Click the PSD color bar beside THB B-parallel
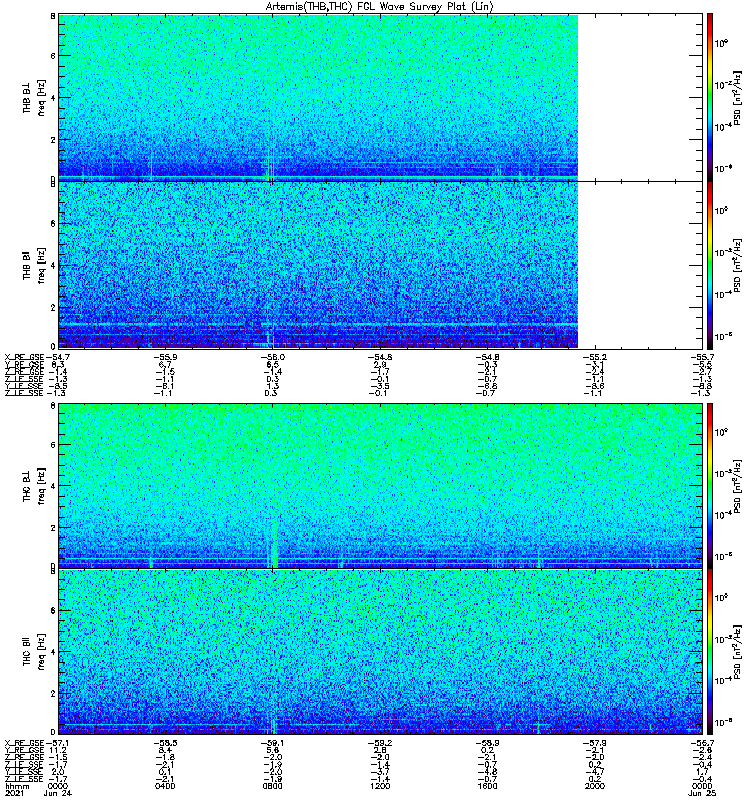750x800 pixels. (709, 265)
